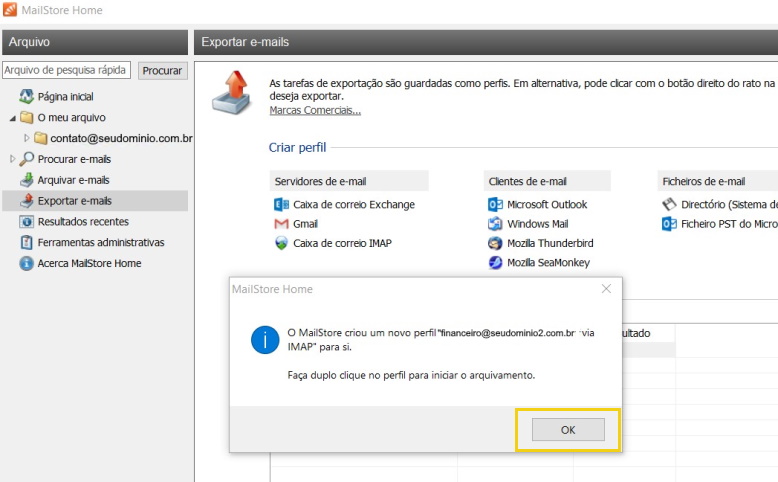Click the Exportar e-mails sidebar icon
This screenshot has height=482, width=778.
[26, 201]
